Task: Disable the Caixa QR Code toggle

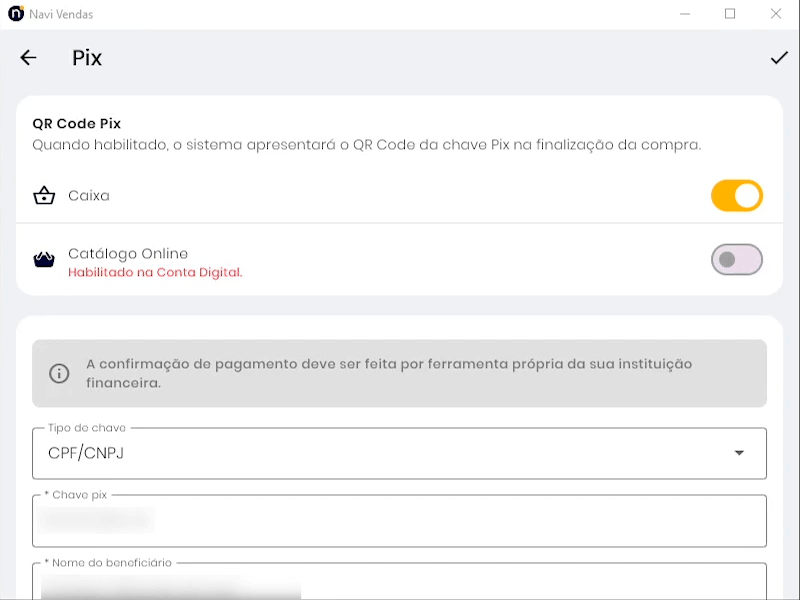Action: pyautogui.click(x=737, y=196)
